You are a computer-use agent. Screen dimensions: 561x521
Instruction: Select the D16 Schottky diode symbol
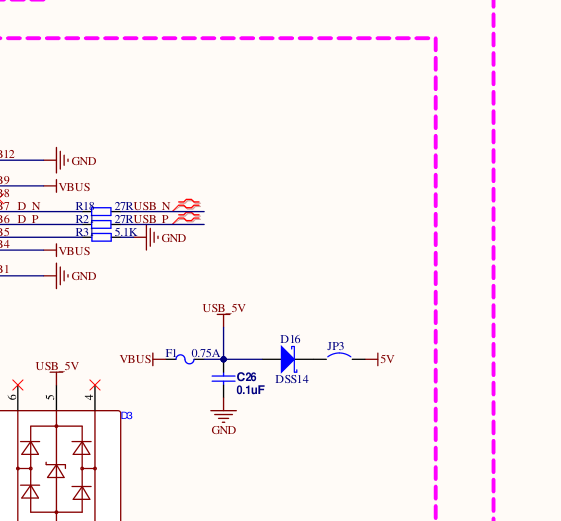(288, 359)
